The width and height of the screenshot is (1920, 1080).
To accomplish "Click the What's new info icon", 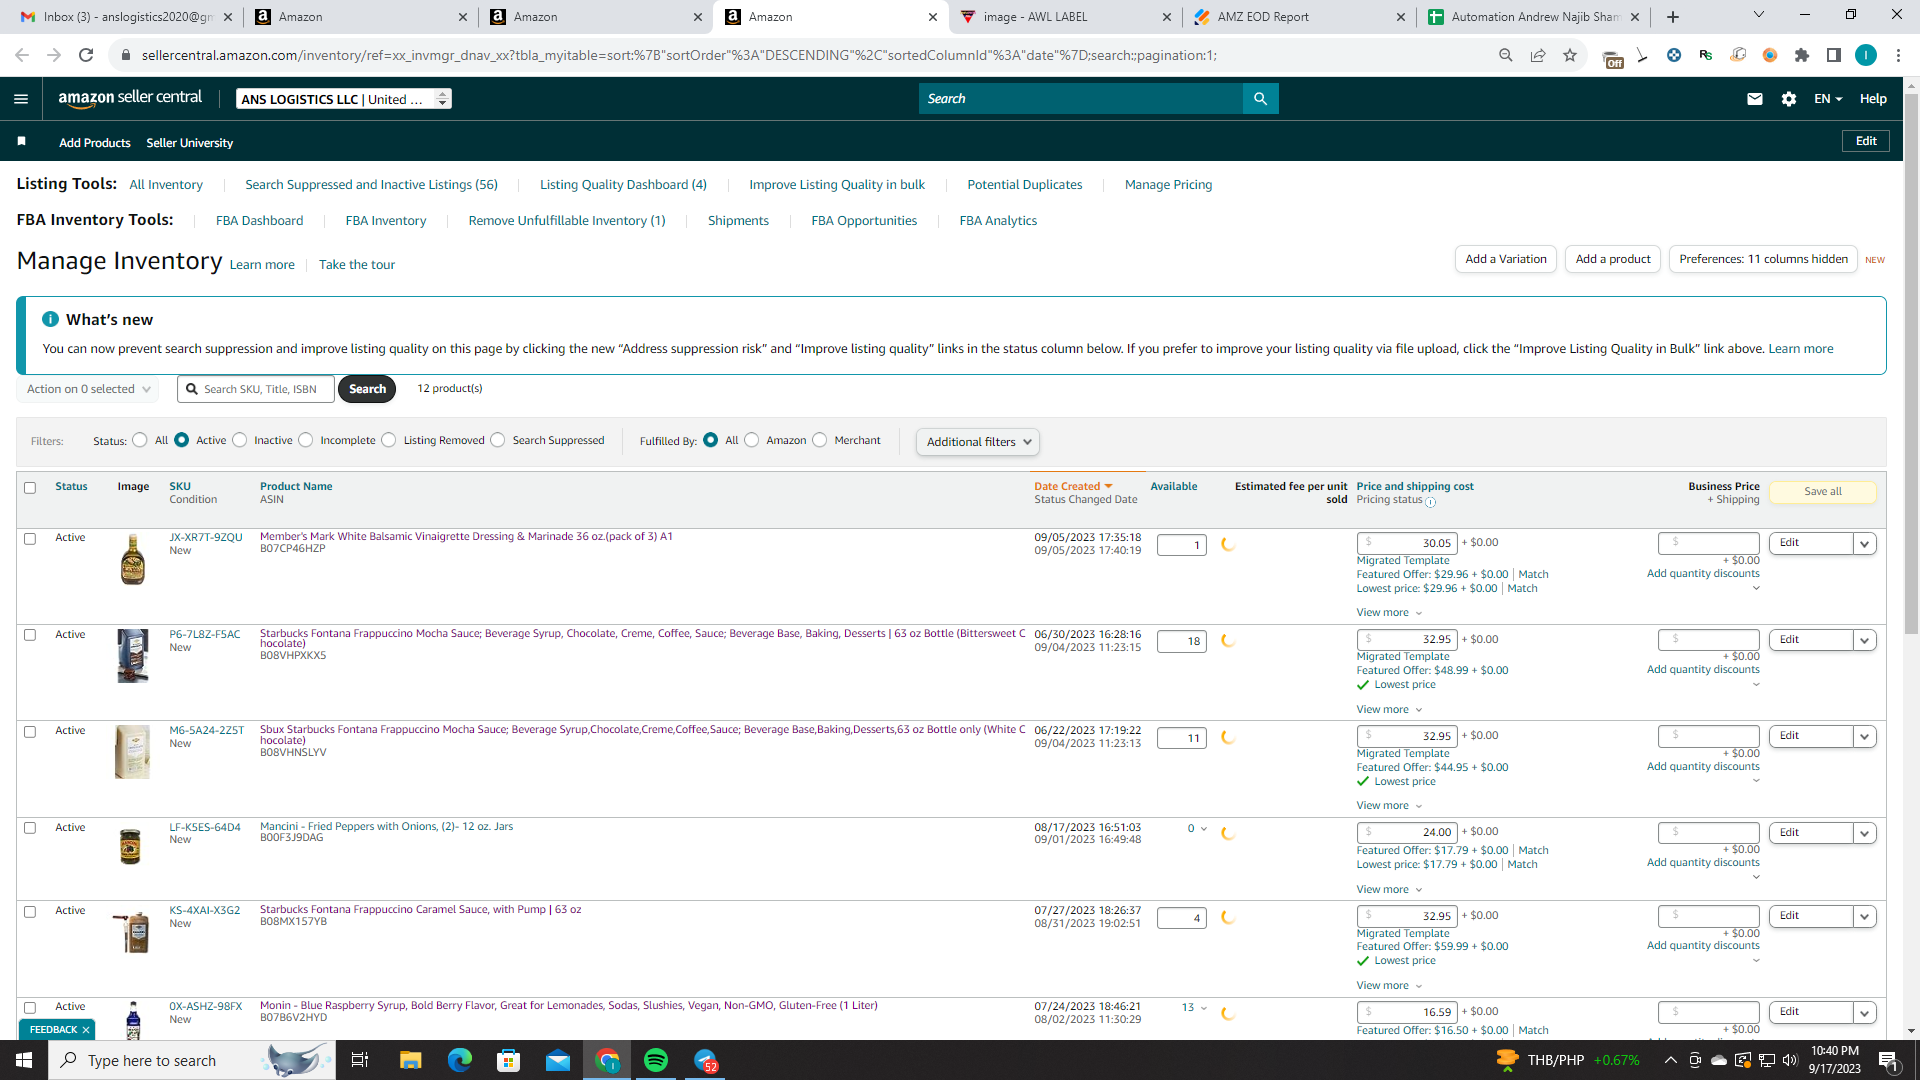I will (x=50, y=319).
